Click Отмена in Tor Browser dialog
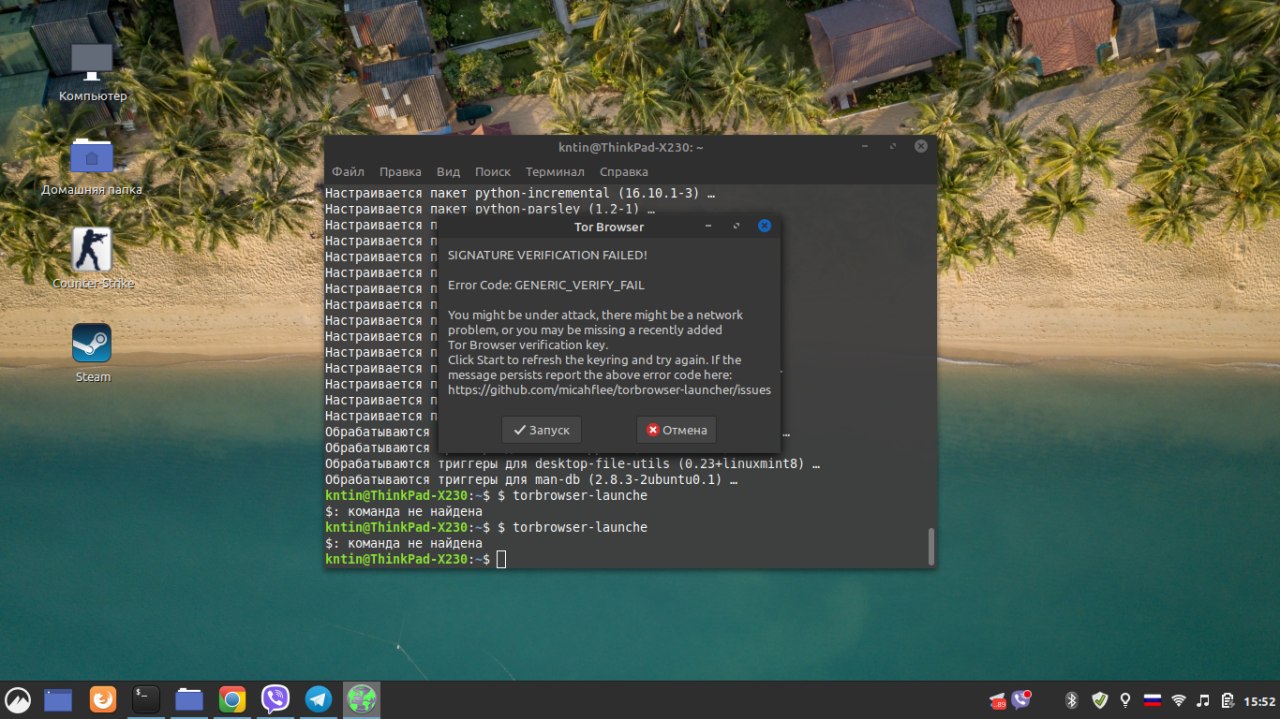Viewport: 1280px width, 719px height. click(x=676, y=430)
